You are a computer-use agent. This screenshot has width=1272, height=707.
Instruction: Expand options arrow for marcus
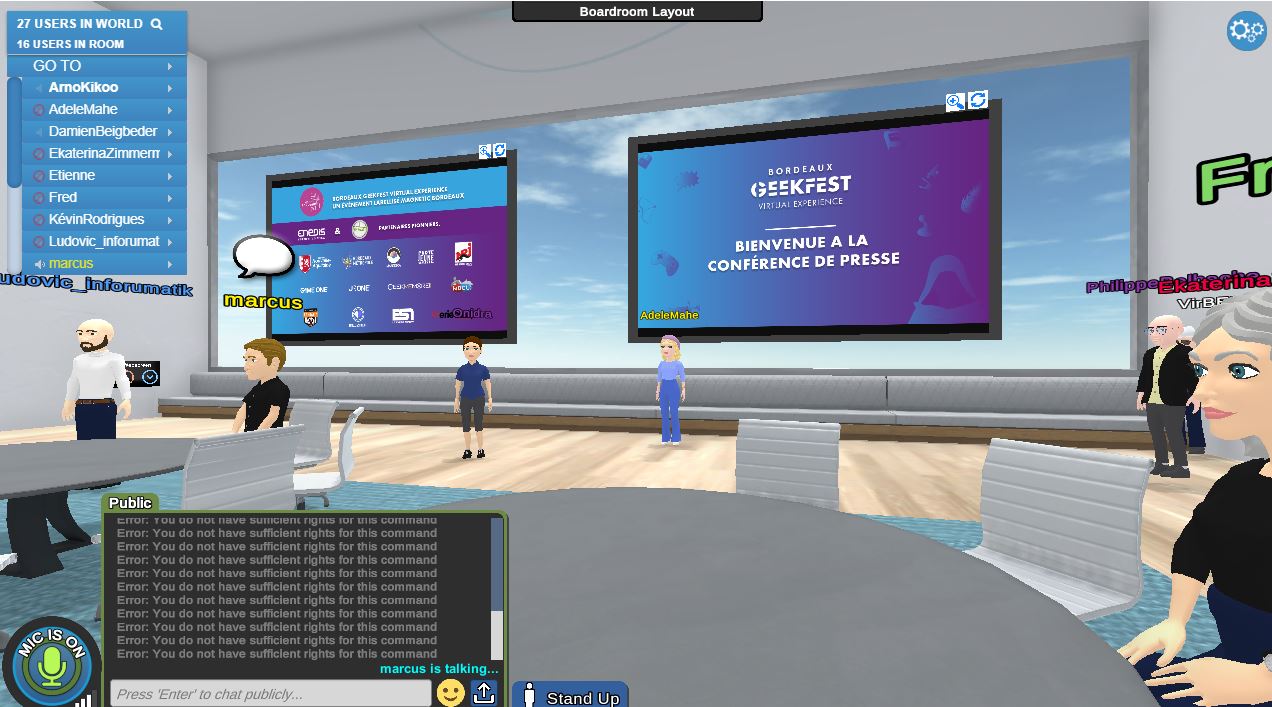tap(170, 264)
